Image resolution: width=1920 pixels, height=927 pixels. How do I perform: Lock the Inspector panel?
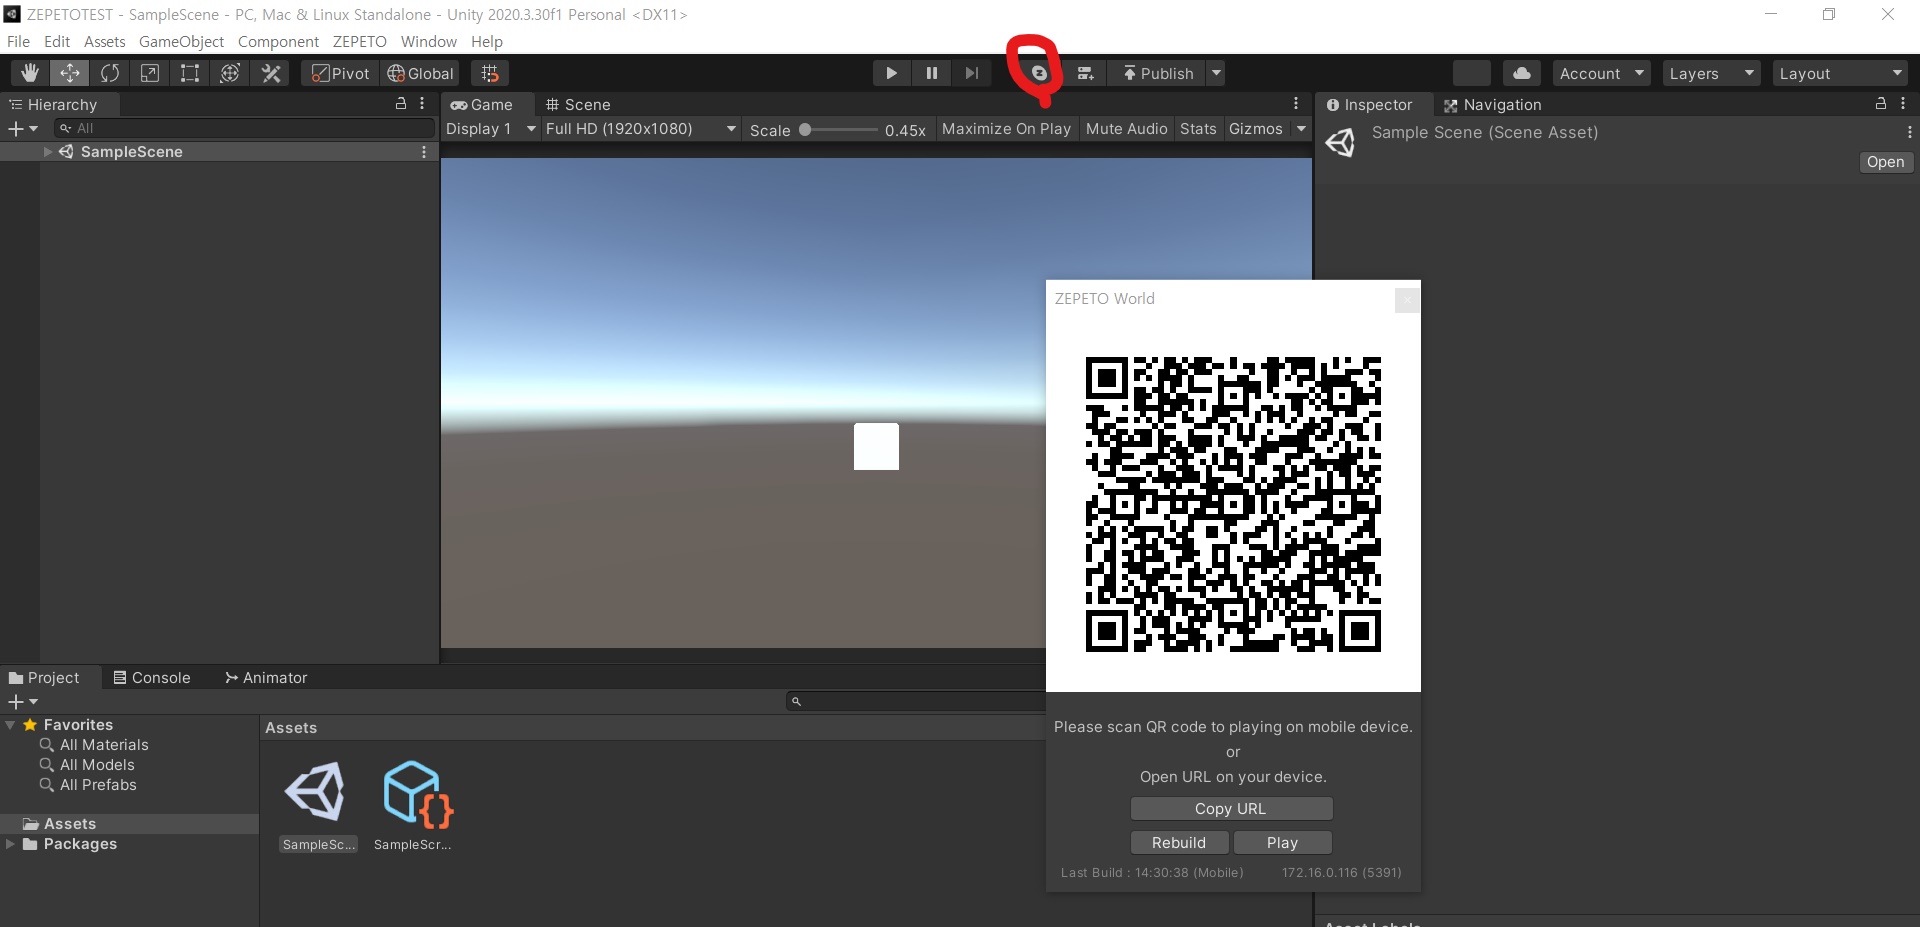click(x=1881, y=103)
